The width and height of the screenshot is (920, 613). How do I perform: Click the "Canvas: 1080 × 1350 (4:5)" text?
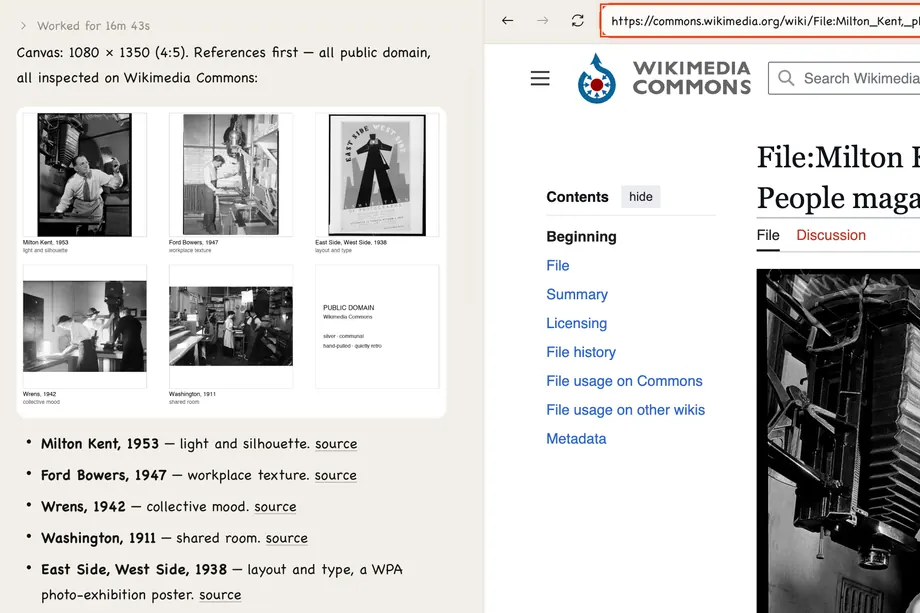102,53
